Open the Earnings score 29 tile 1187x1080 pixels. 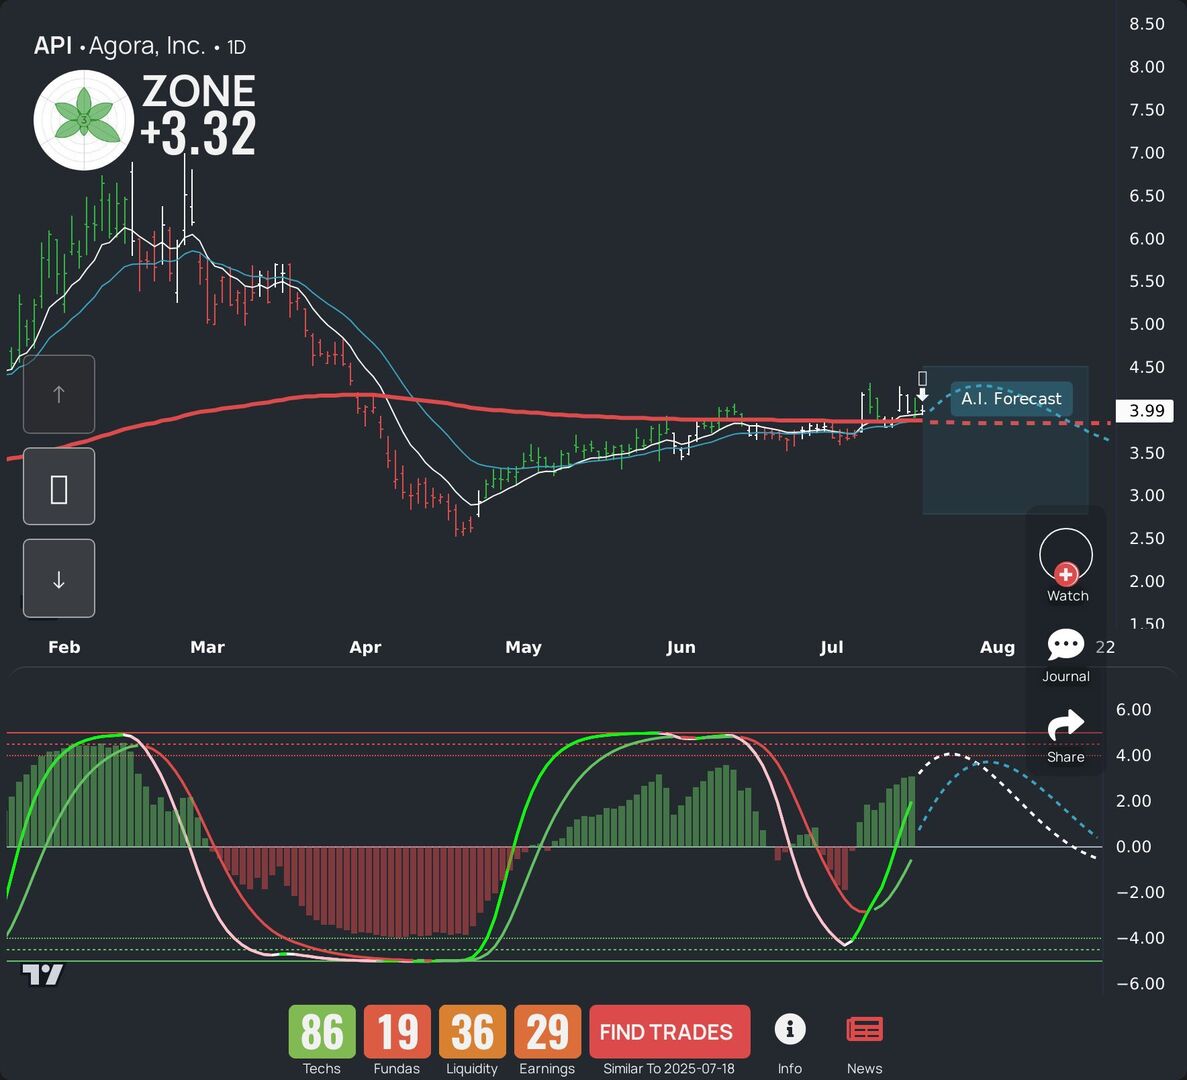click(x=547, y=1032)
